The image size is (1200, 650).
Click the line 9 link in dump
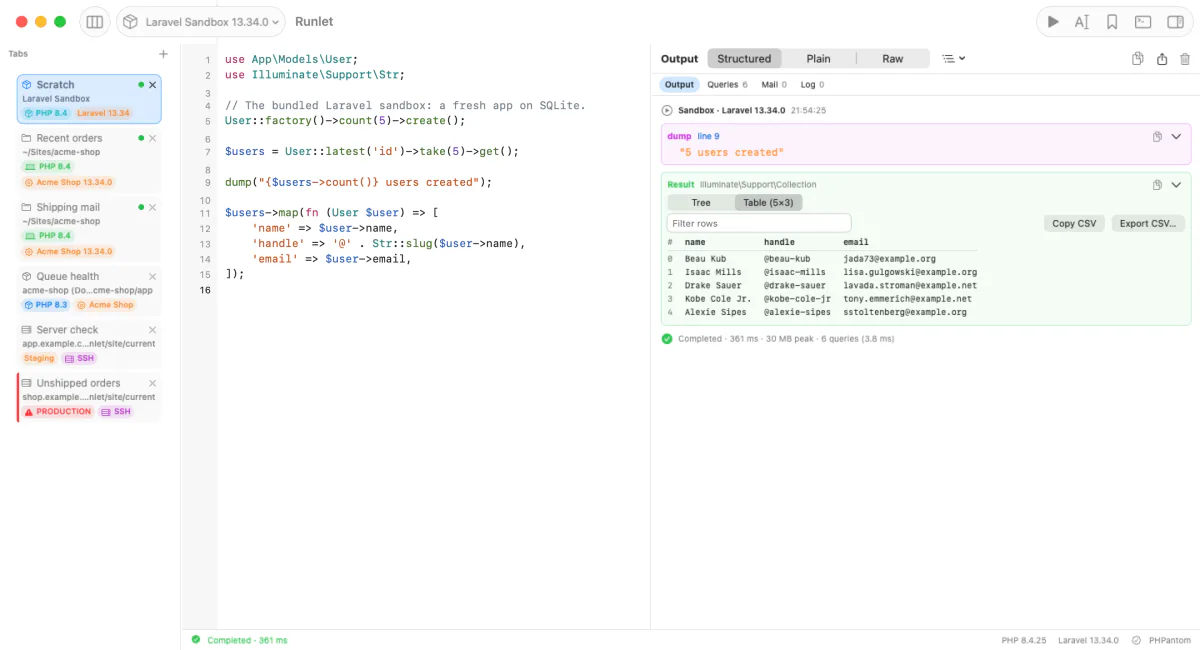click(708, 136)
